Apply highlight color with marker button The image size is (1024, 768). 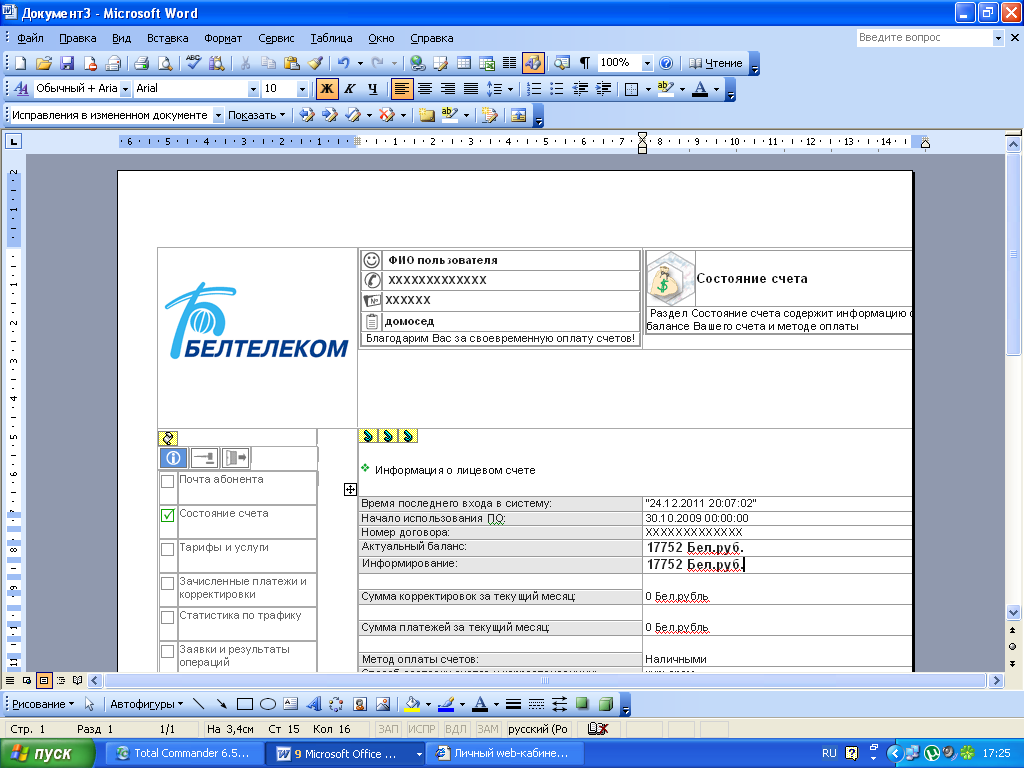665,89
